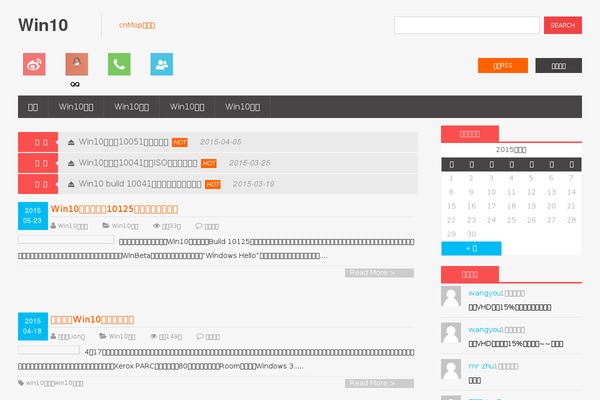Click Read More on the 04-18 article
The height and width of the screenshot is (400, 600).
tap(379, 383)
